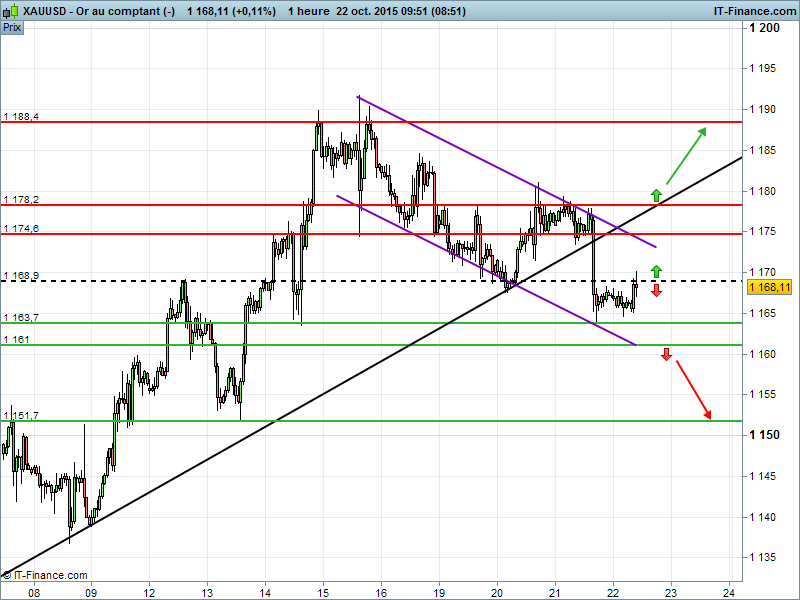Click the 1 140 price axis value
This screenshot has height=600, width=800.
pos(762,517)
